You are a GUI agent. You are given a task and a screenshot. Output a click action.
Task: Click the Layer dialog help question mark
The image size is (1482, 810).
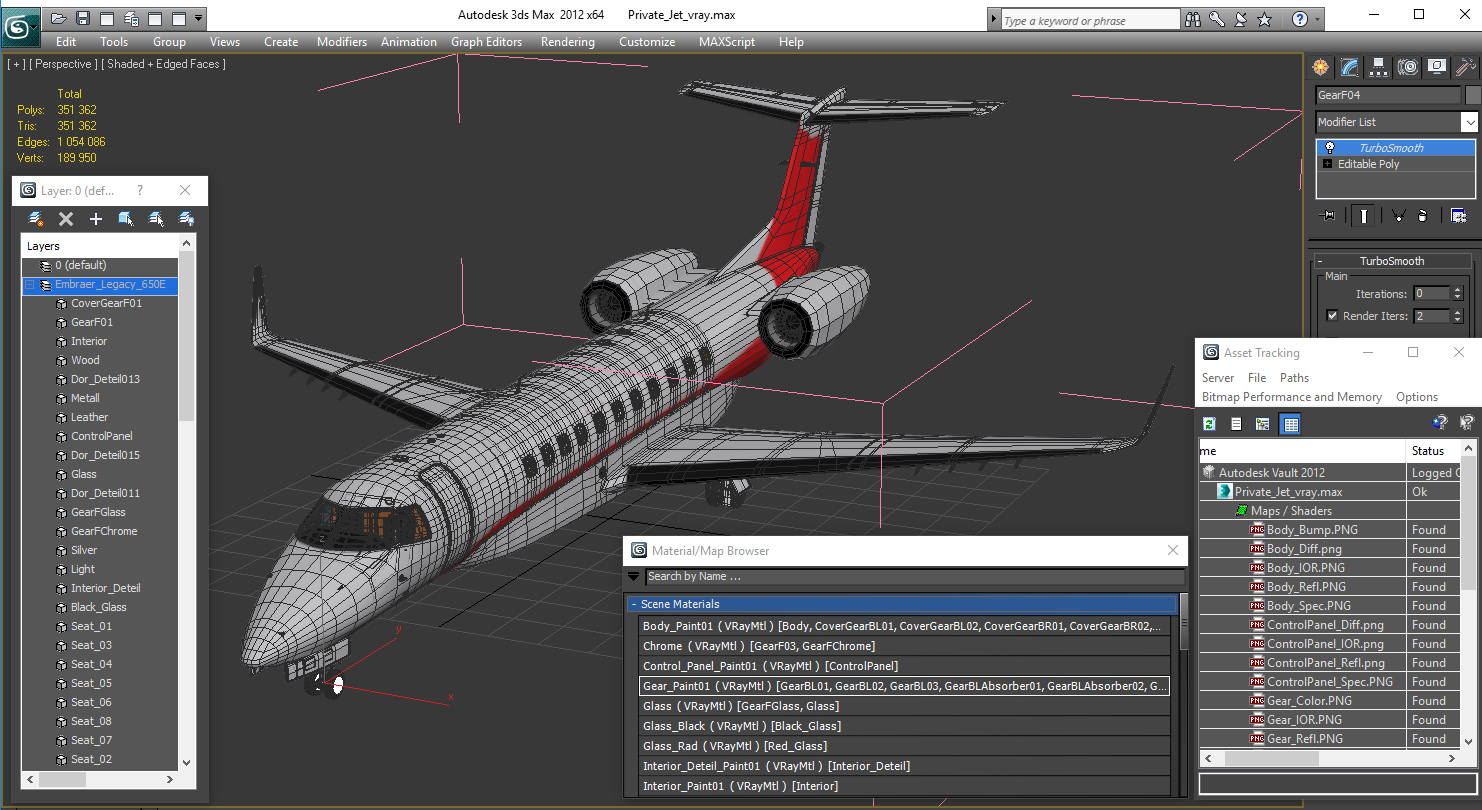click(139, 190)
